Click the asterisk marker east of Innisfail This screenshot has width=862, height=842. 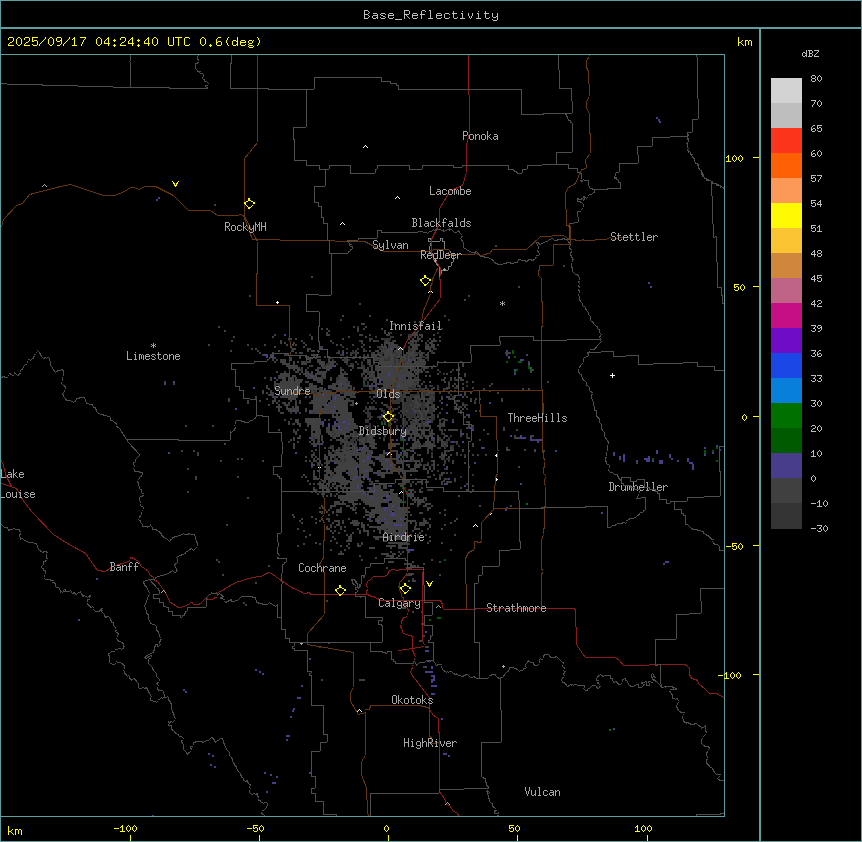click(503, 304)
